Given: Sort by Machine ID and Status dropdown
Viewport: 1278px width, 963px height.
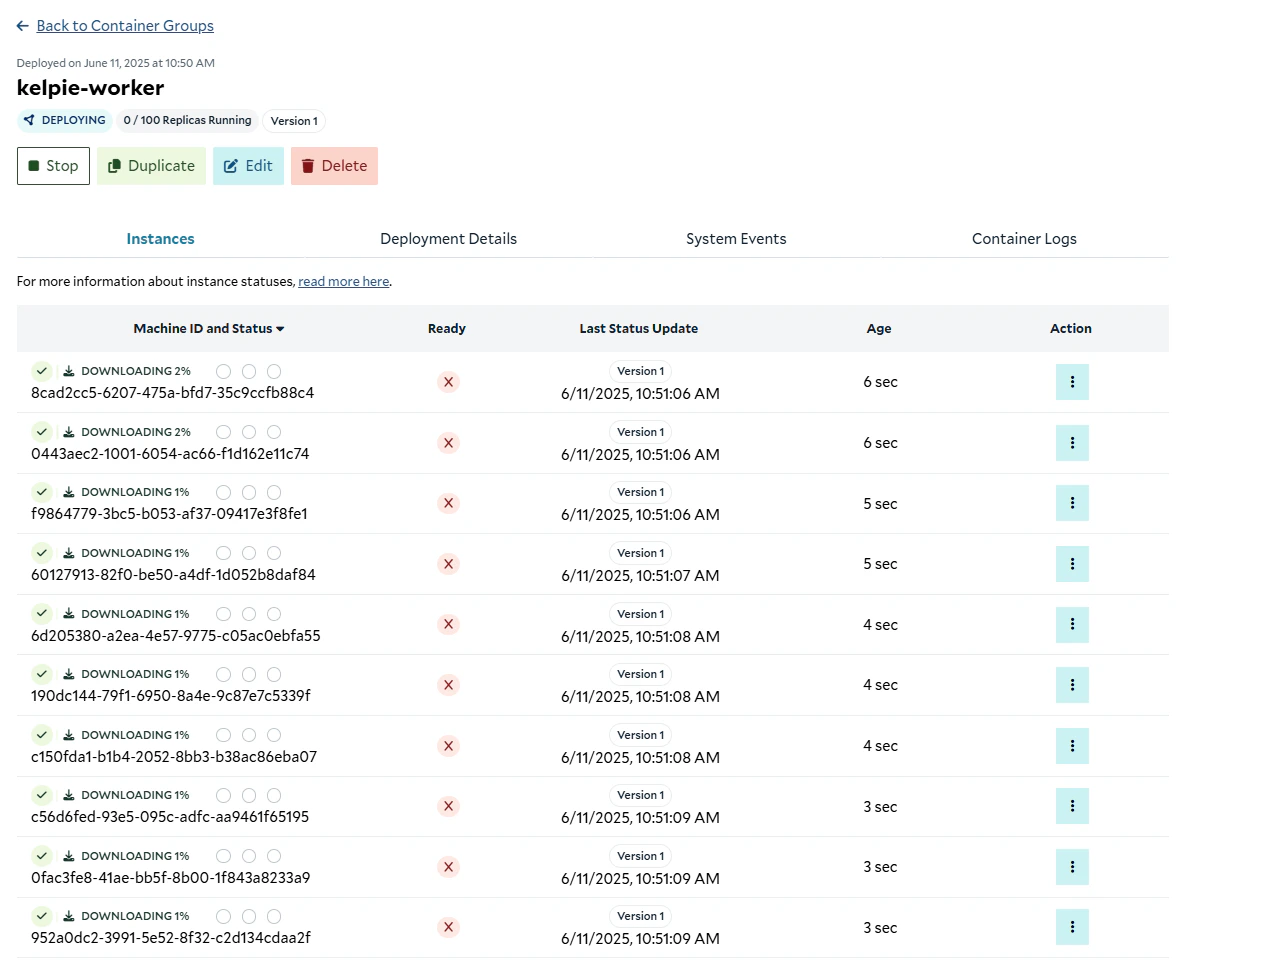Looking at the screenshot, I should point(209,328).
